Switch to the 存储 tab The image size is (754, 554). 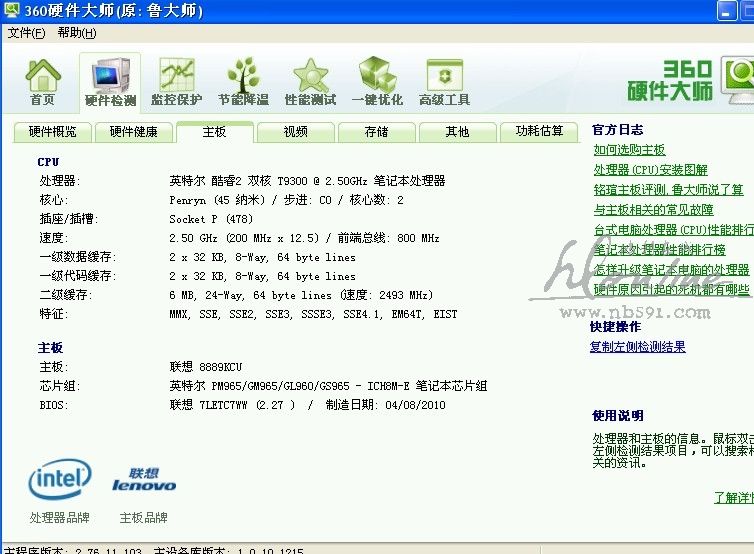[x=377, y=132]
